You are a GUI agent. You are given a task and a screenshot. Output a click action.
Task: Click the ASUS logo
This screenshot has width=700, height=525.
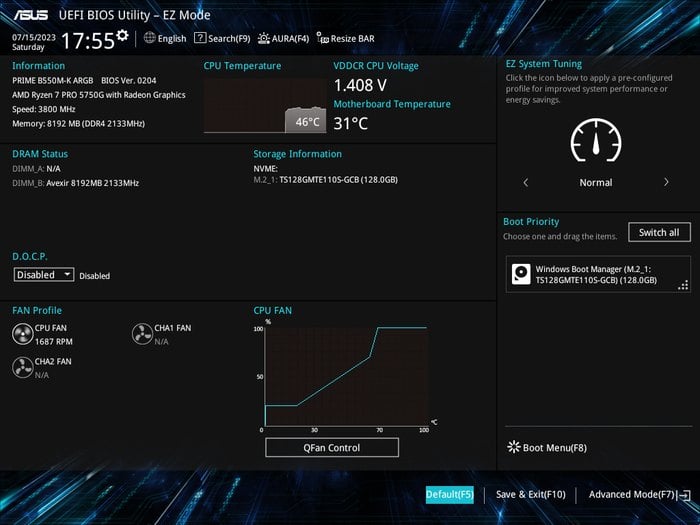click(x=30, y=15)
